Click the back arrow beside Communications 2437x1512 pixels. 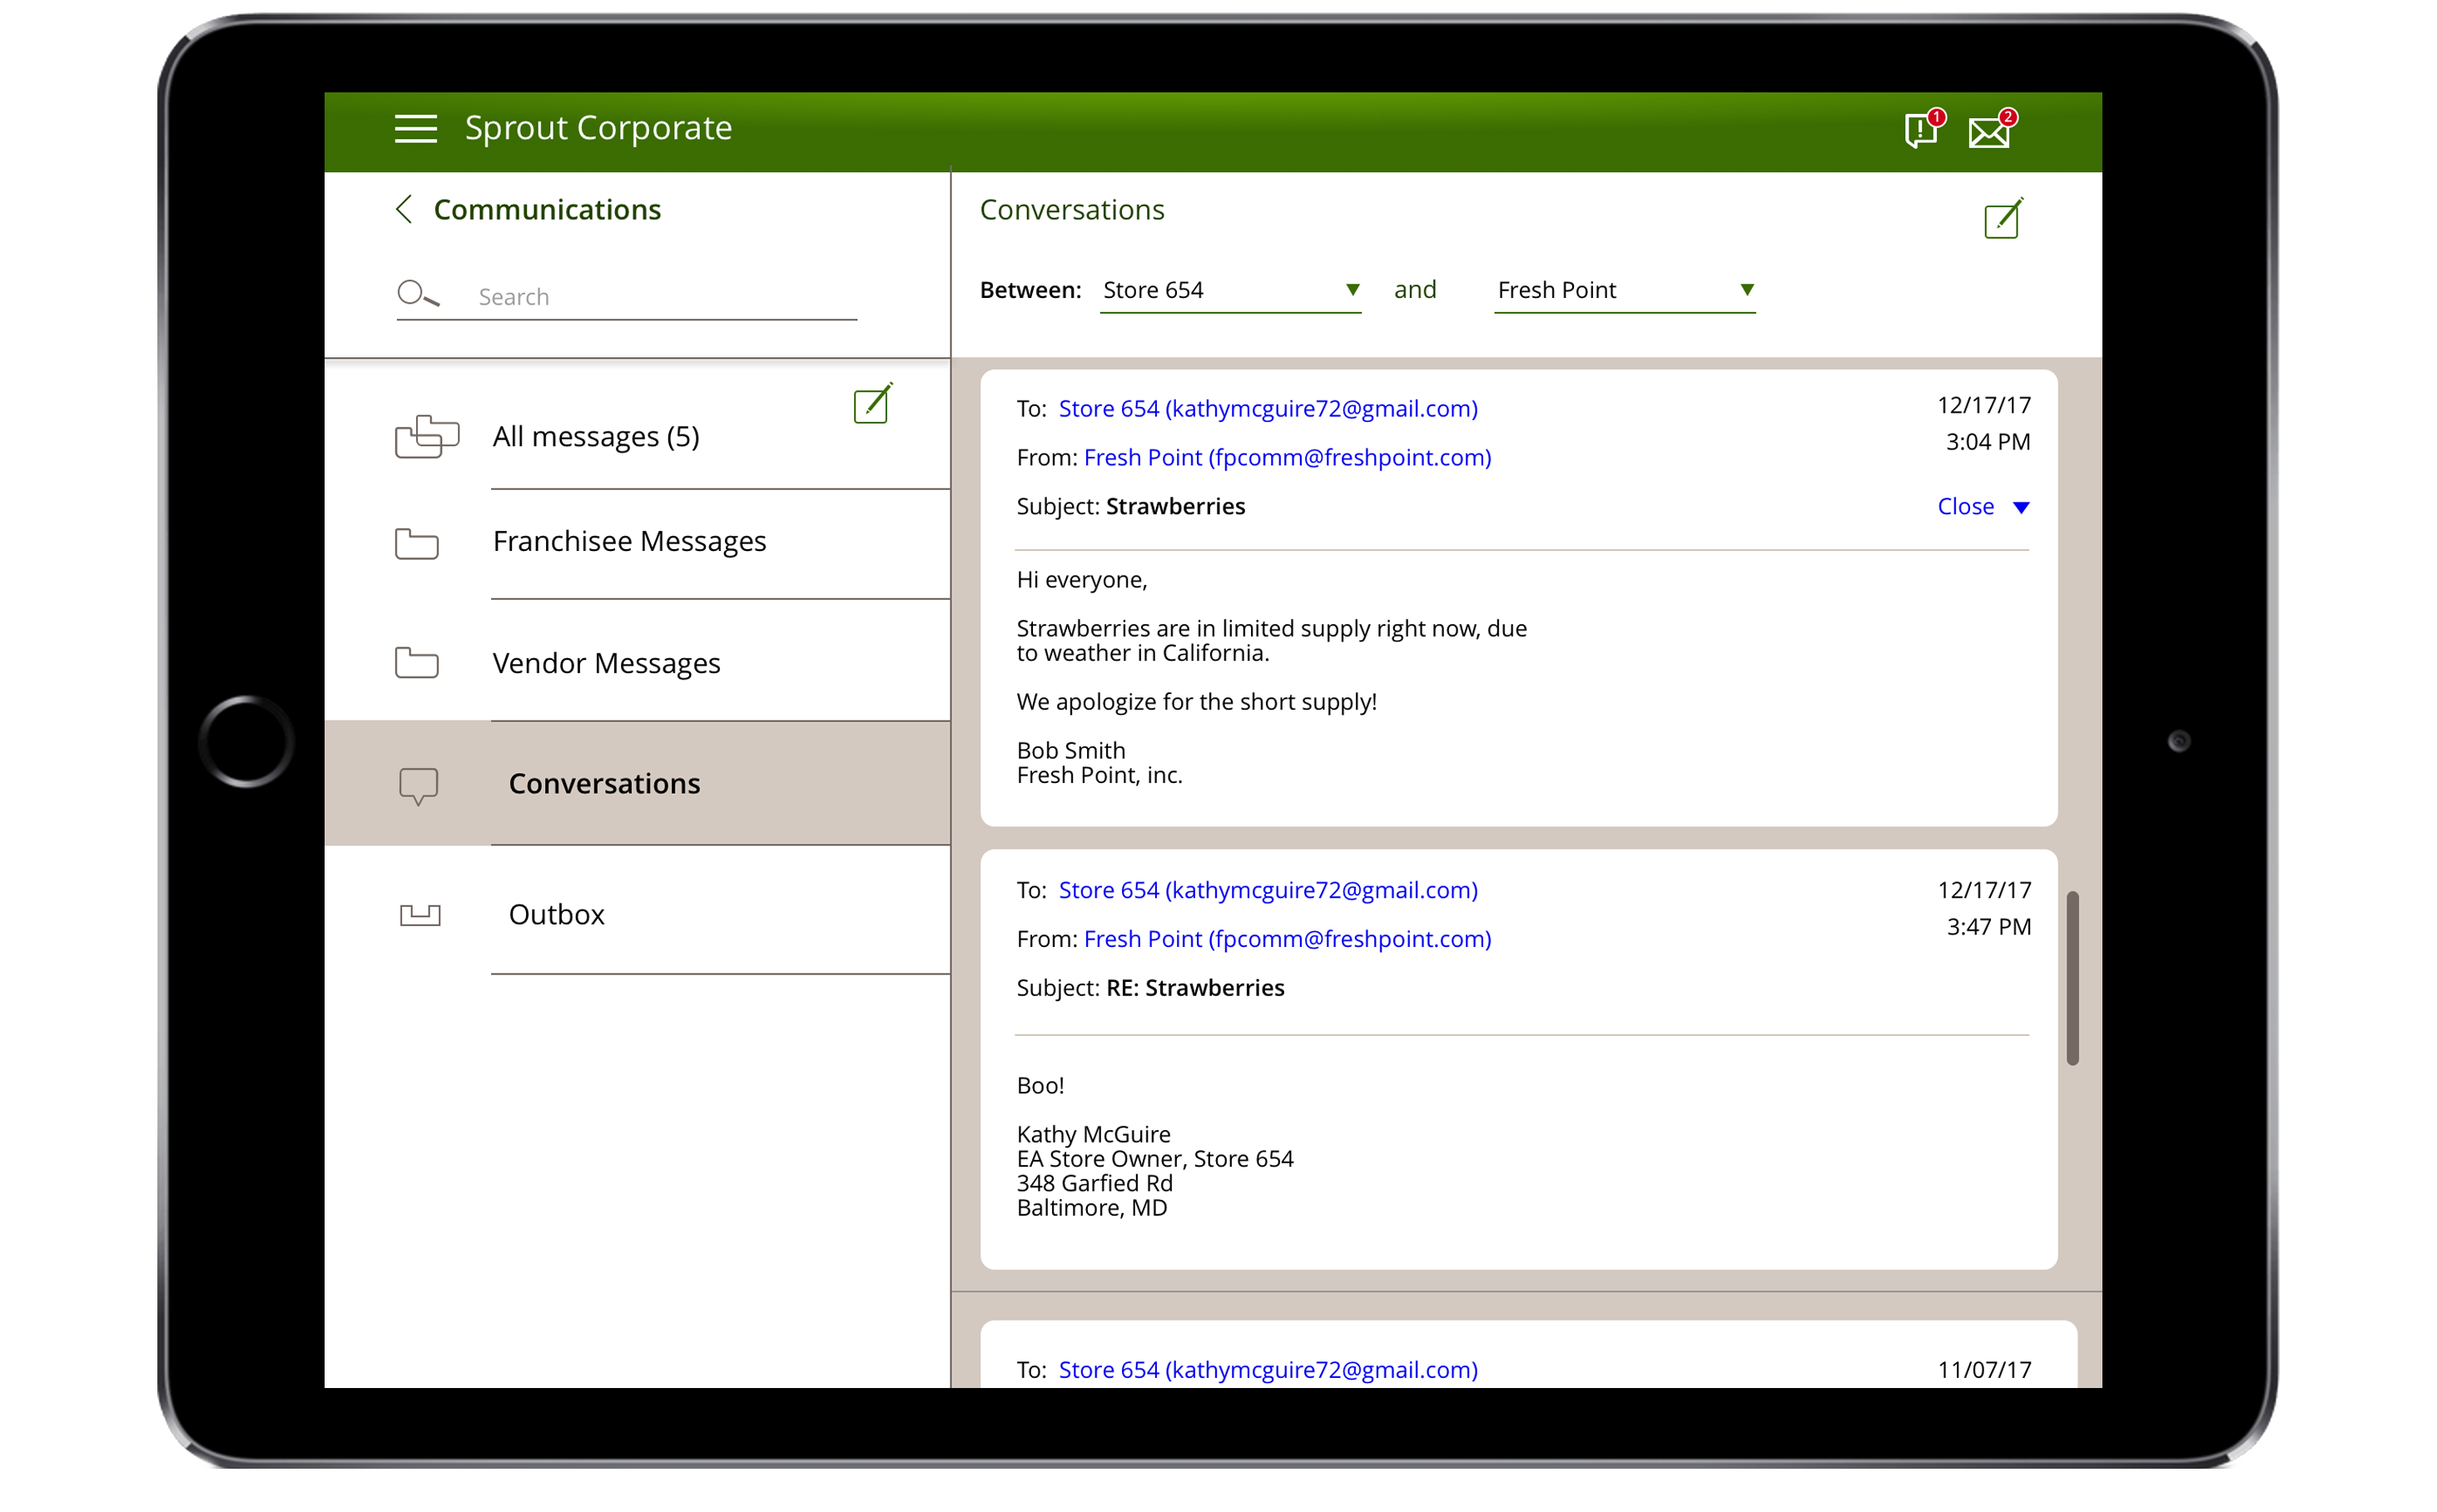[x=404, y=209]
